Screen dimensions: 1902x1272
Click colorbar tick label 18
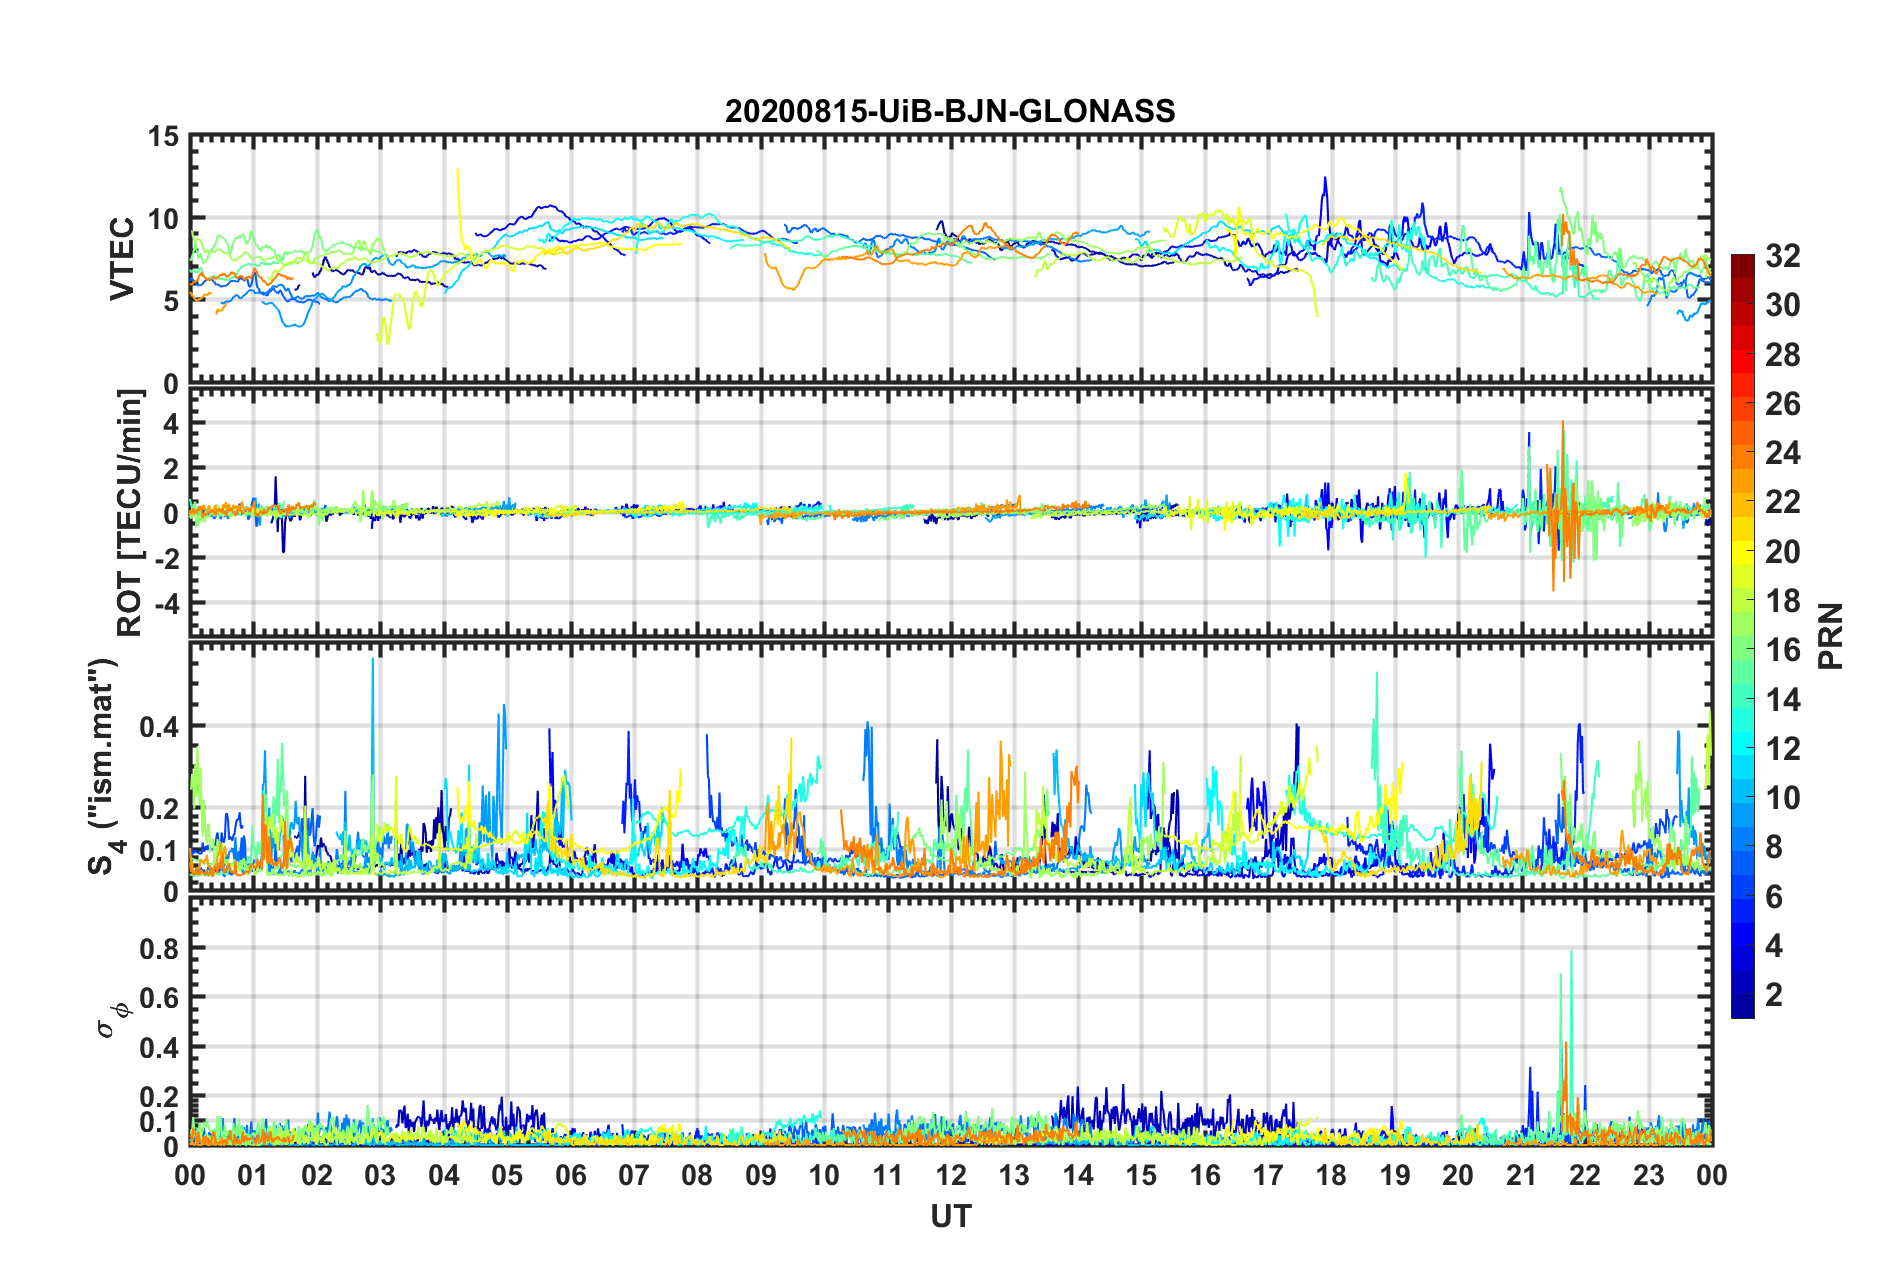(x=1782, y=601)
